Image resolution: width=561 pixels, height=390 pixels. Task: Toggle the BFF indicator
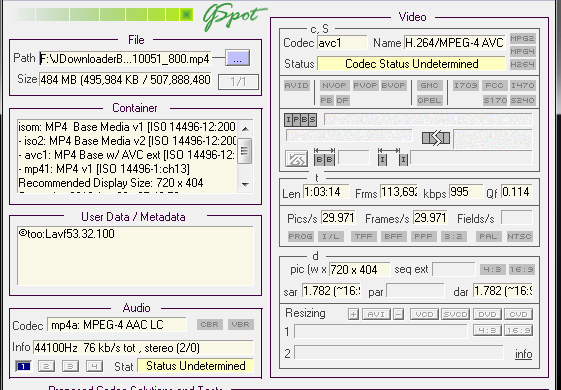[393, 237]
